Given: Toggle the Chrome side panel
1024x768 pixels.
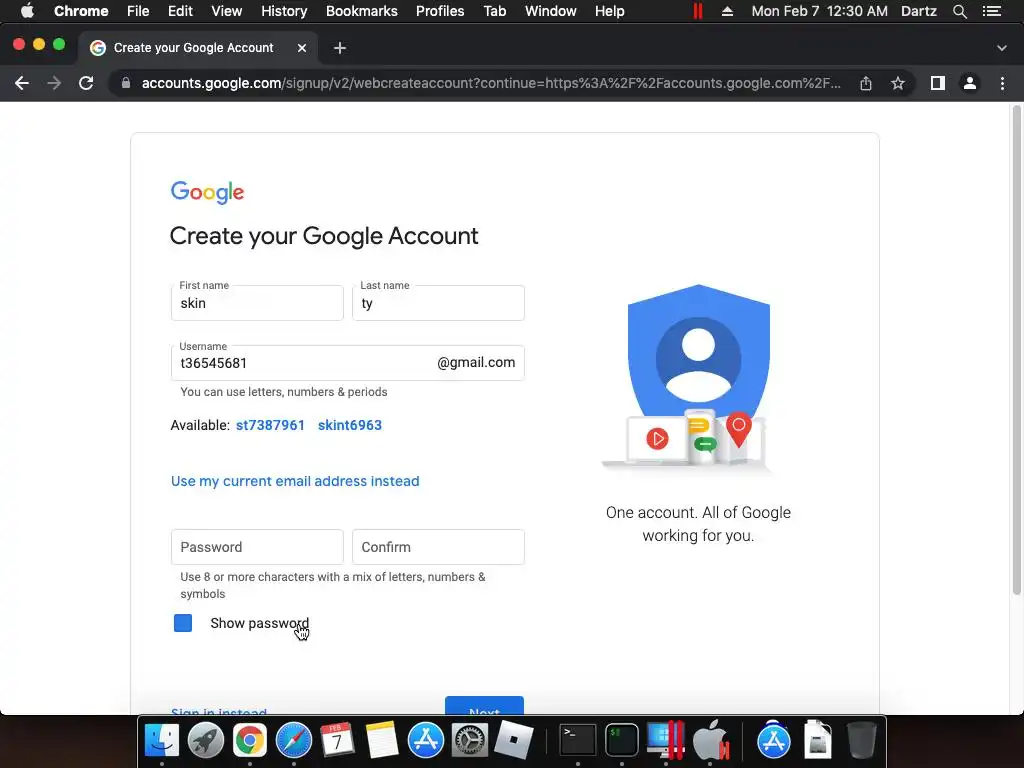Looking at the screenshot, I should point(938,83).
